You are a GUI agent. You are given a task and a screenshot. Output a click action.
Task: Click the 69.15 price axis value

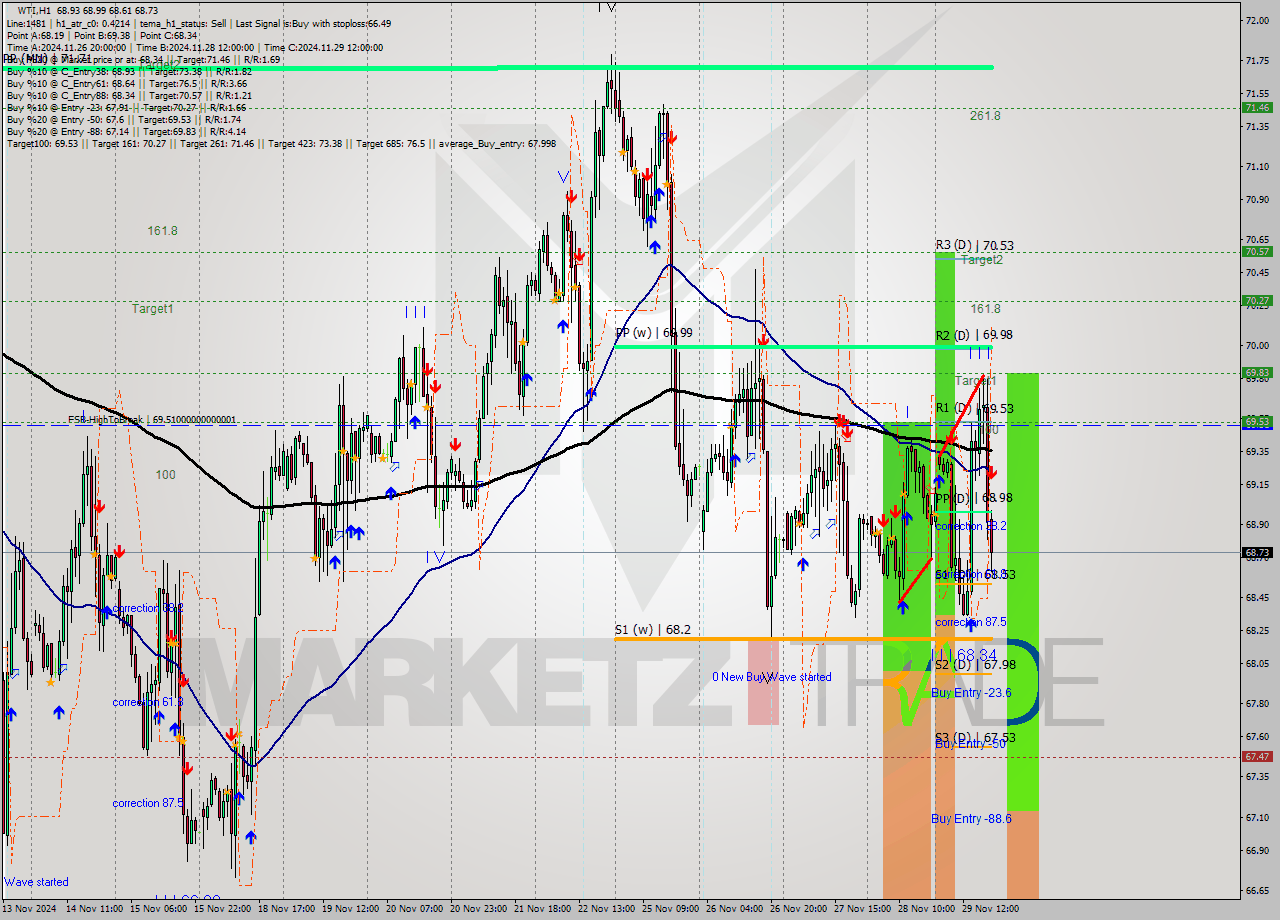1257,485
